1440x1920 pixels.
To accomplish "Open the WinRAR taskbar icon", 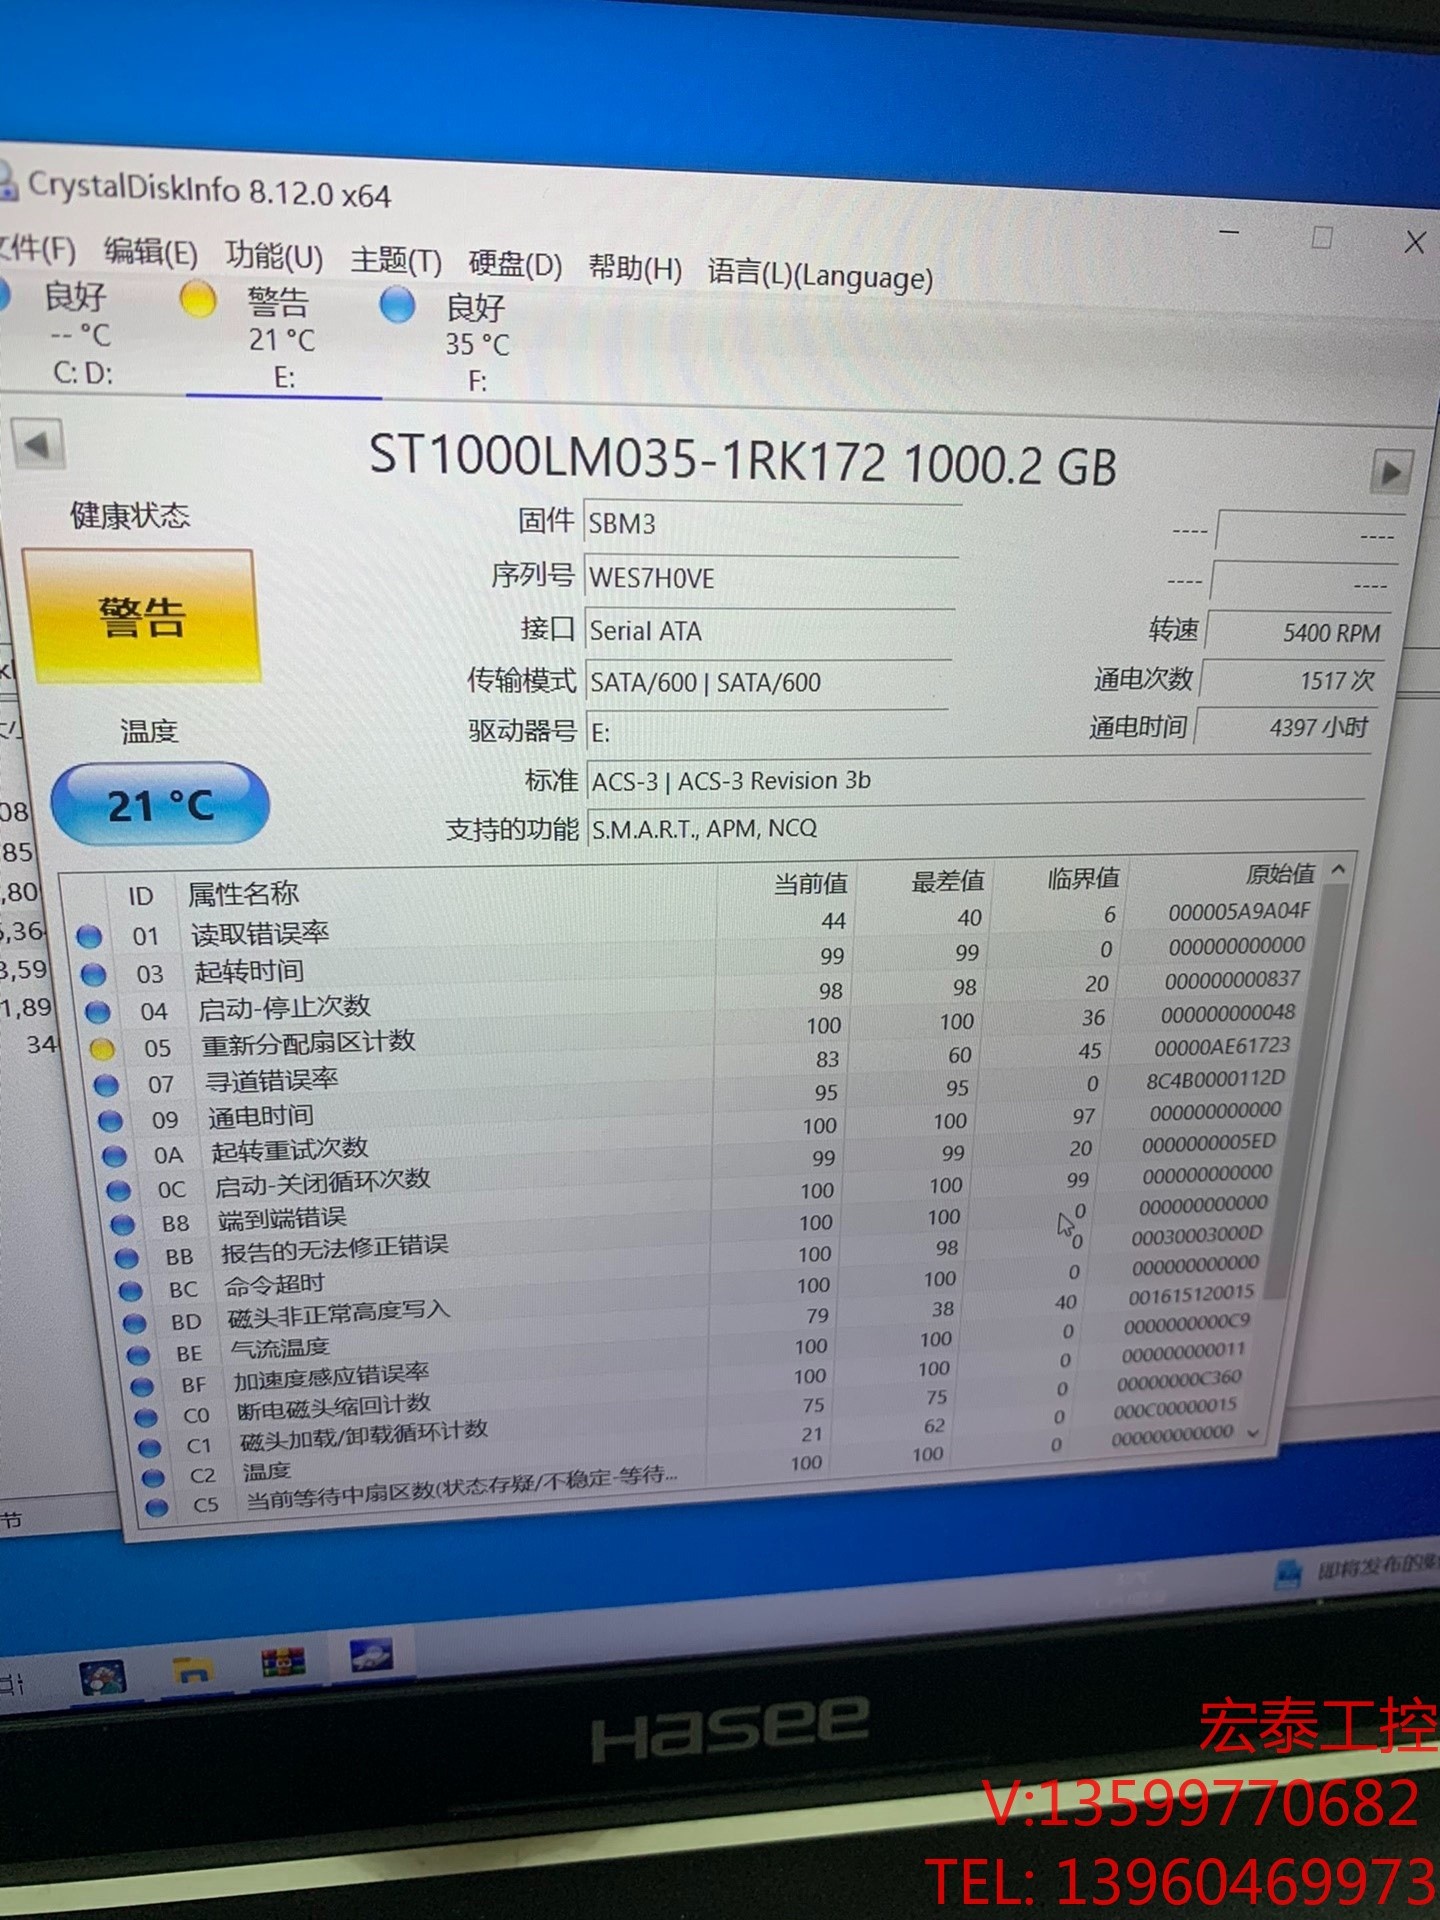I will tap(282, 1663).
